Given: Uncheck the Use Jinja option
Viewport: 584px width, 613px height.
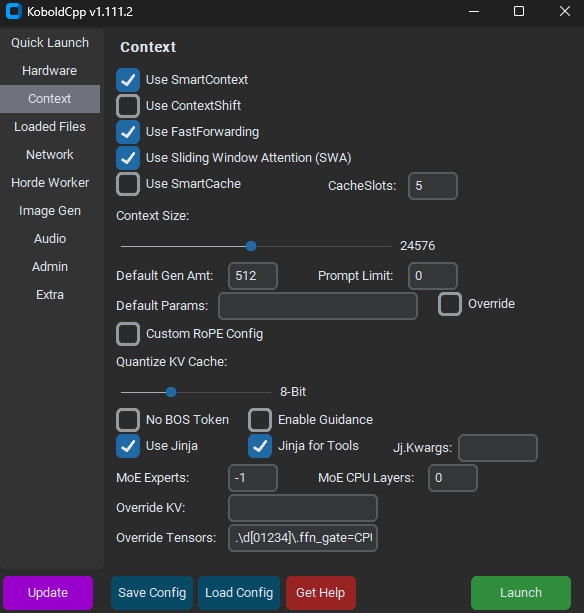Looking at the screenshot, I should pyautogui.click(x=128, y=446).
